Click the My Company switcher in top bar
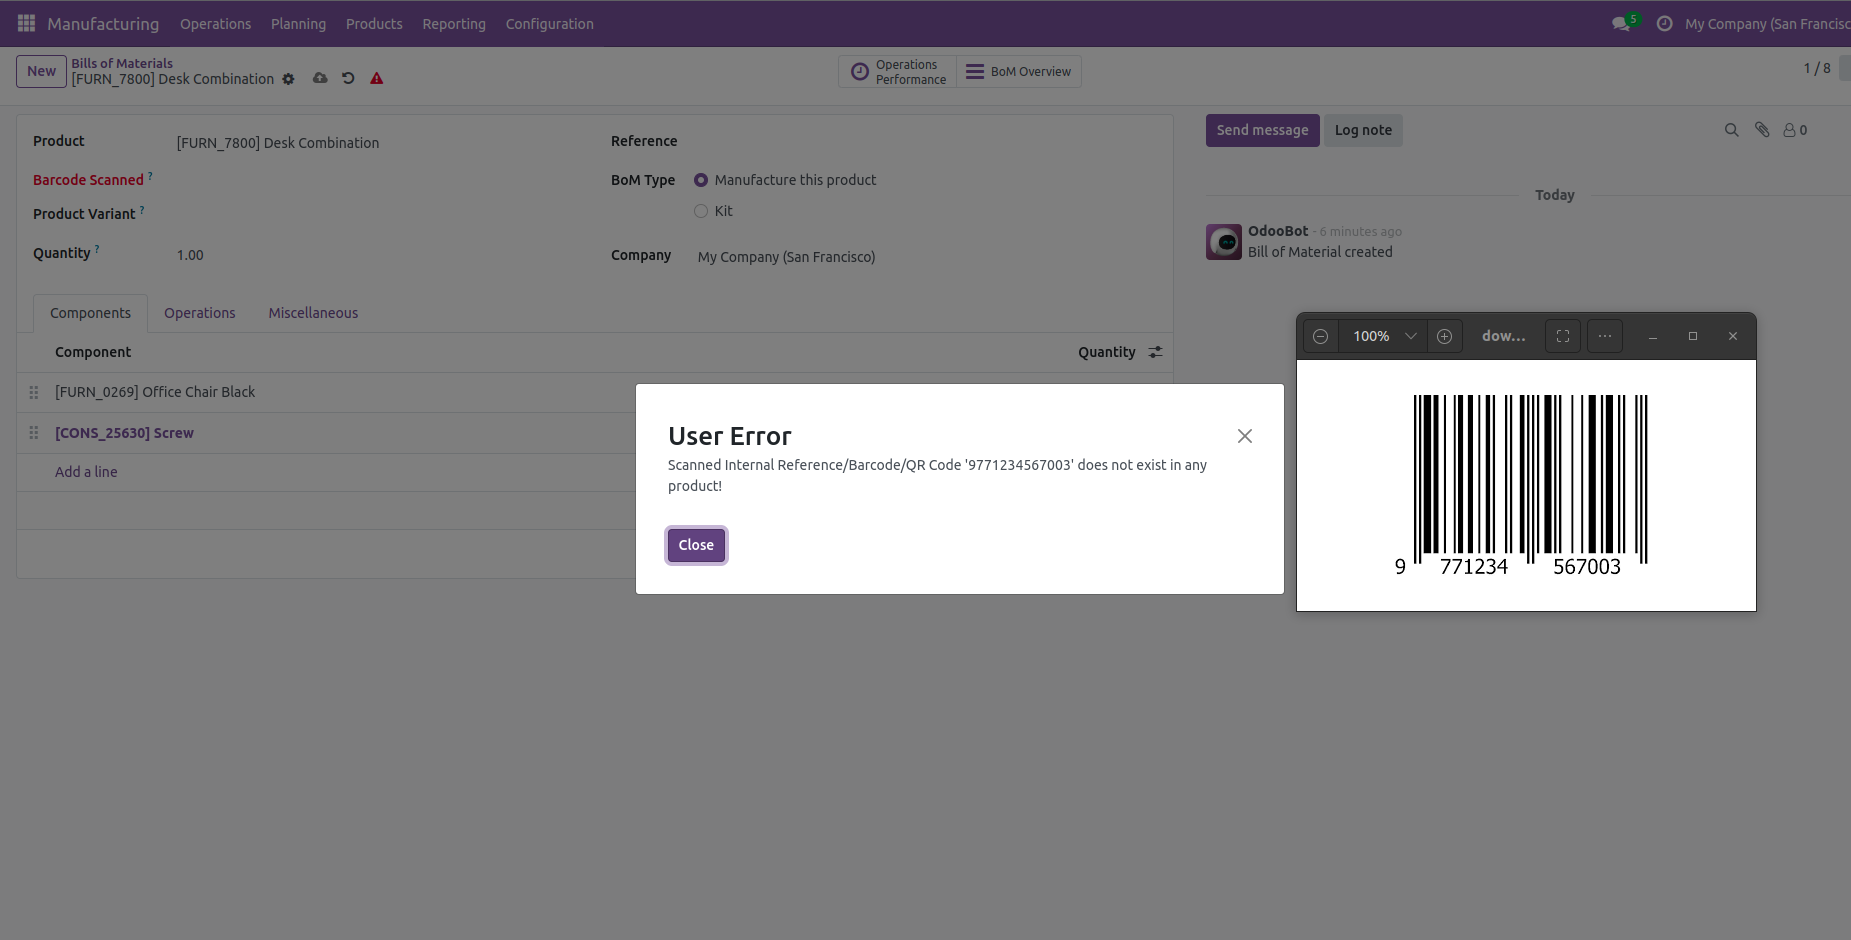The width and height of the screenshot is (1851, 940). pyautogui.click(x=1766, y=23)
